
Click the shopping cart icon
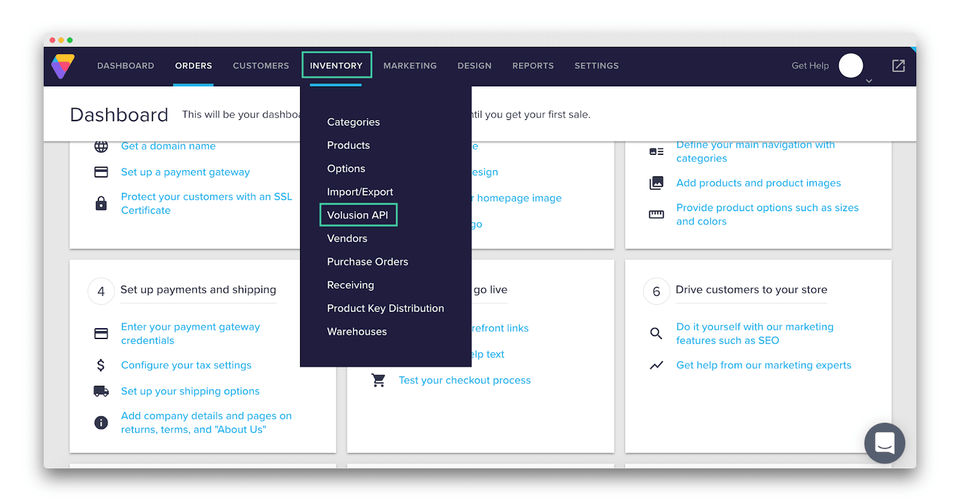coord(378,380)
